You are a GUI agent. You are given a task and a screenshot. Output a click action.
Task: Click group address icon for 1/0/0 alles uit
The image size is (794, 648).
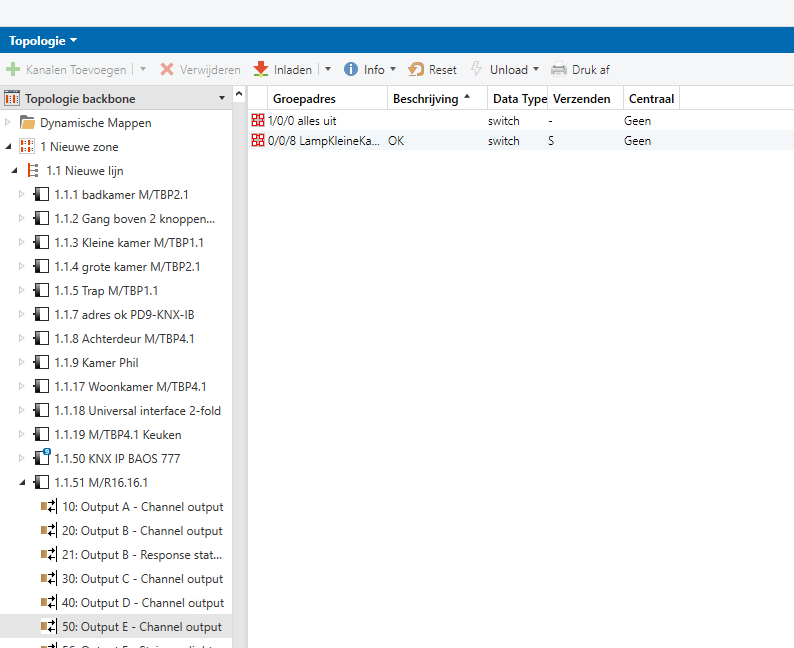pyautogui.click(x=258, y=121)
